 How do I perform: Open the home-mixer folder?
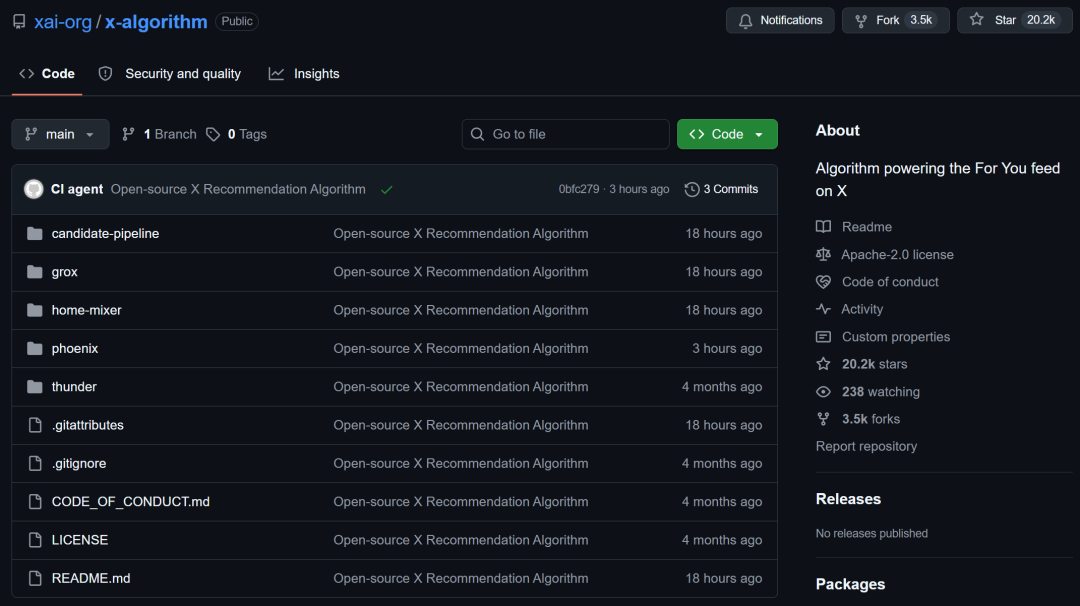(87, 310)
